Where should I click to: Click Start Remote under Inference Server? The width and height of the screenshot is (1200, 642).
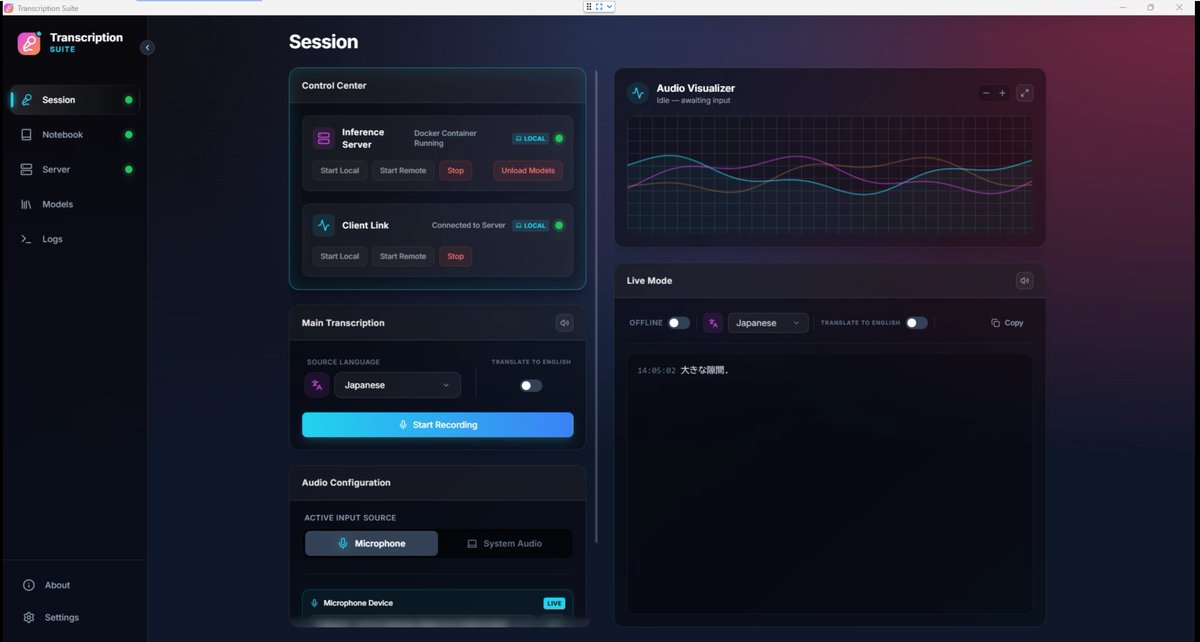403,171
